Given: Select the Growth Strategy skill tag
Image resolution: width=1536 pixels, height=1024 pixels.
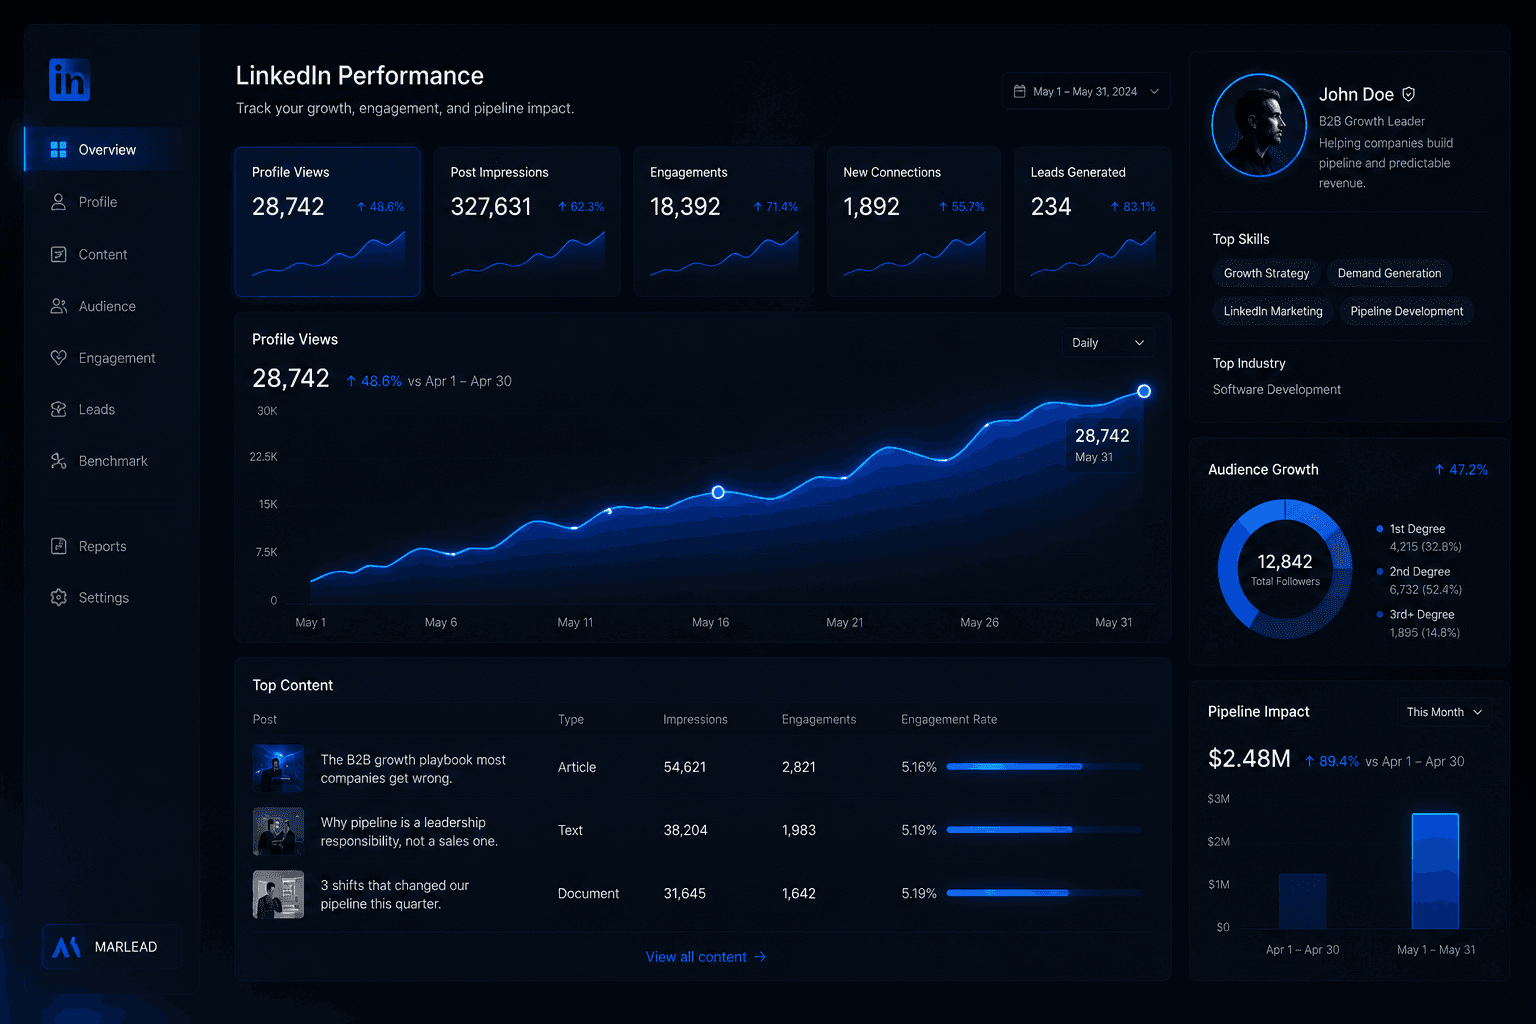Looking at the screenshot, I should (1266, 273).
